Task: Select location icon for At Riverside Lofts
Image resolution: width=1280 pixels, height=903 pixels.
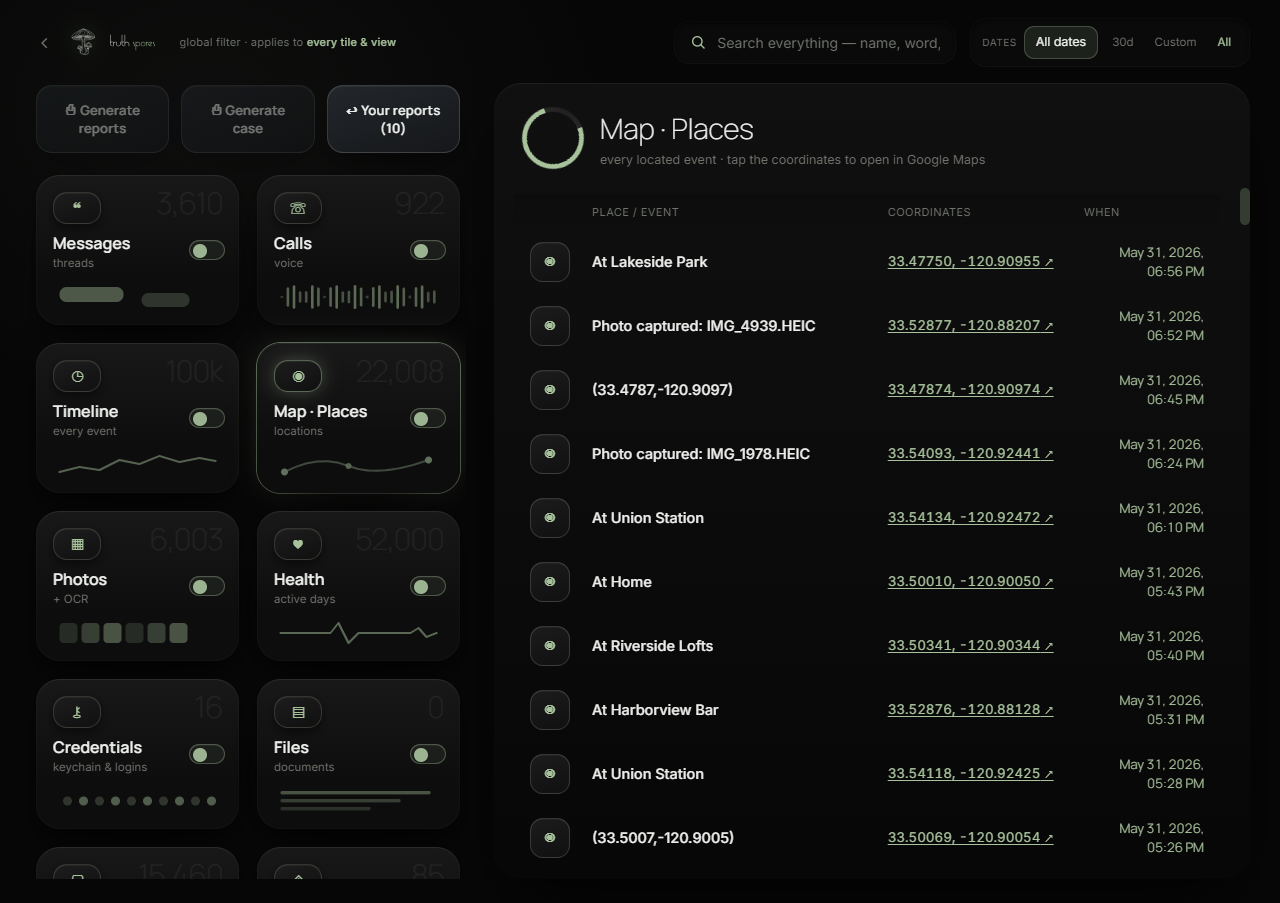Action: tap(550, 646)
